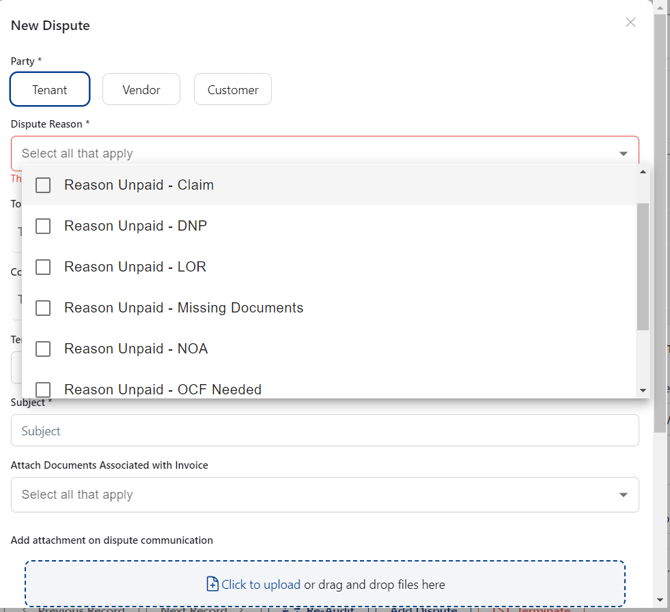Image resolution: width=670 pixels, height=612 pixels.
Task: Tick the Reason Unpaid - Missing Documents box
Action: point(43,308)
